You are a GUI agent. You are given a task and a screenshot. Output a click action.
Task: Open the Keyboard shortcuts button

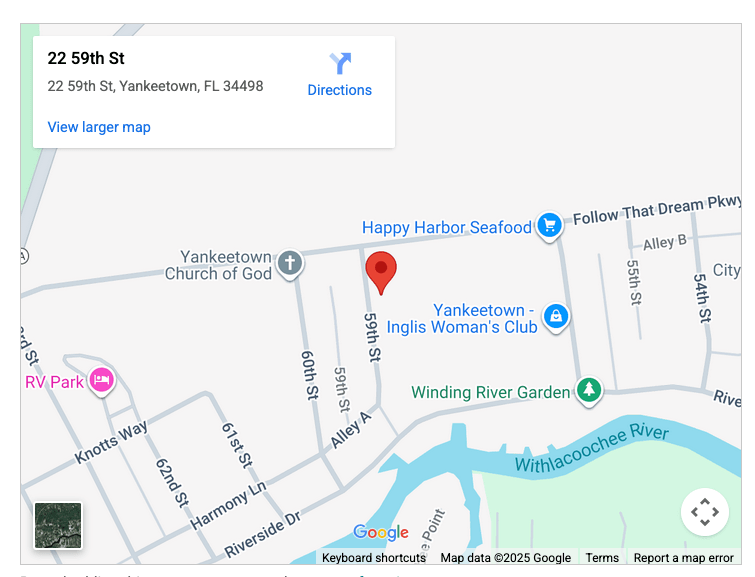[x=374, y=558]
